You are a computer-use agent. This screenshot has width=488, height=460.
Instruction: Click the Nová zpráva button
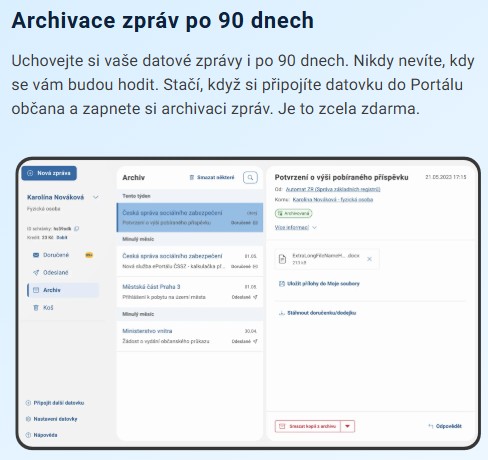pyautogui.click(x=49, y=173)
